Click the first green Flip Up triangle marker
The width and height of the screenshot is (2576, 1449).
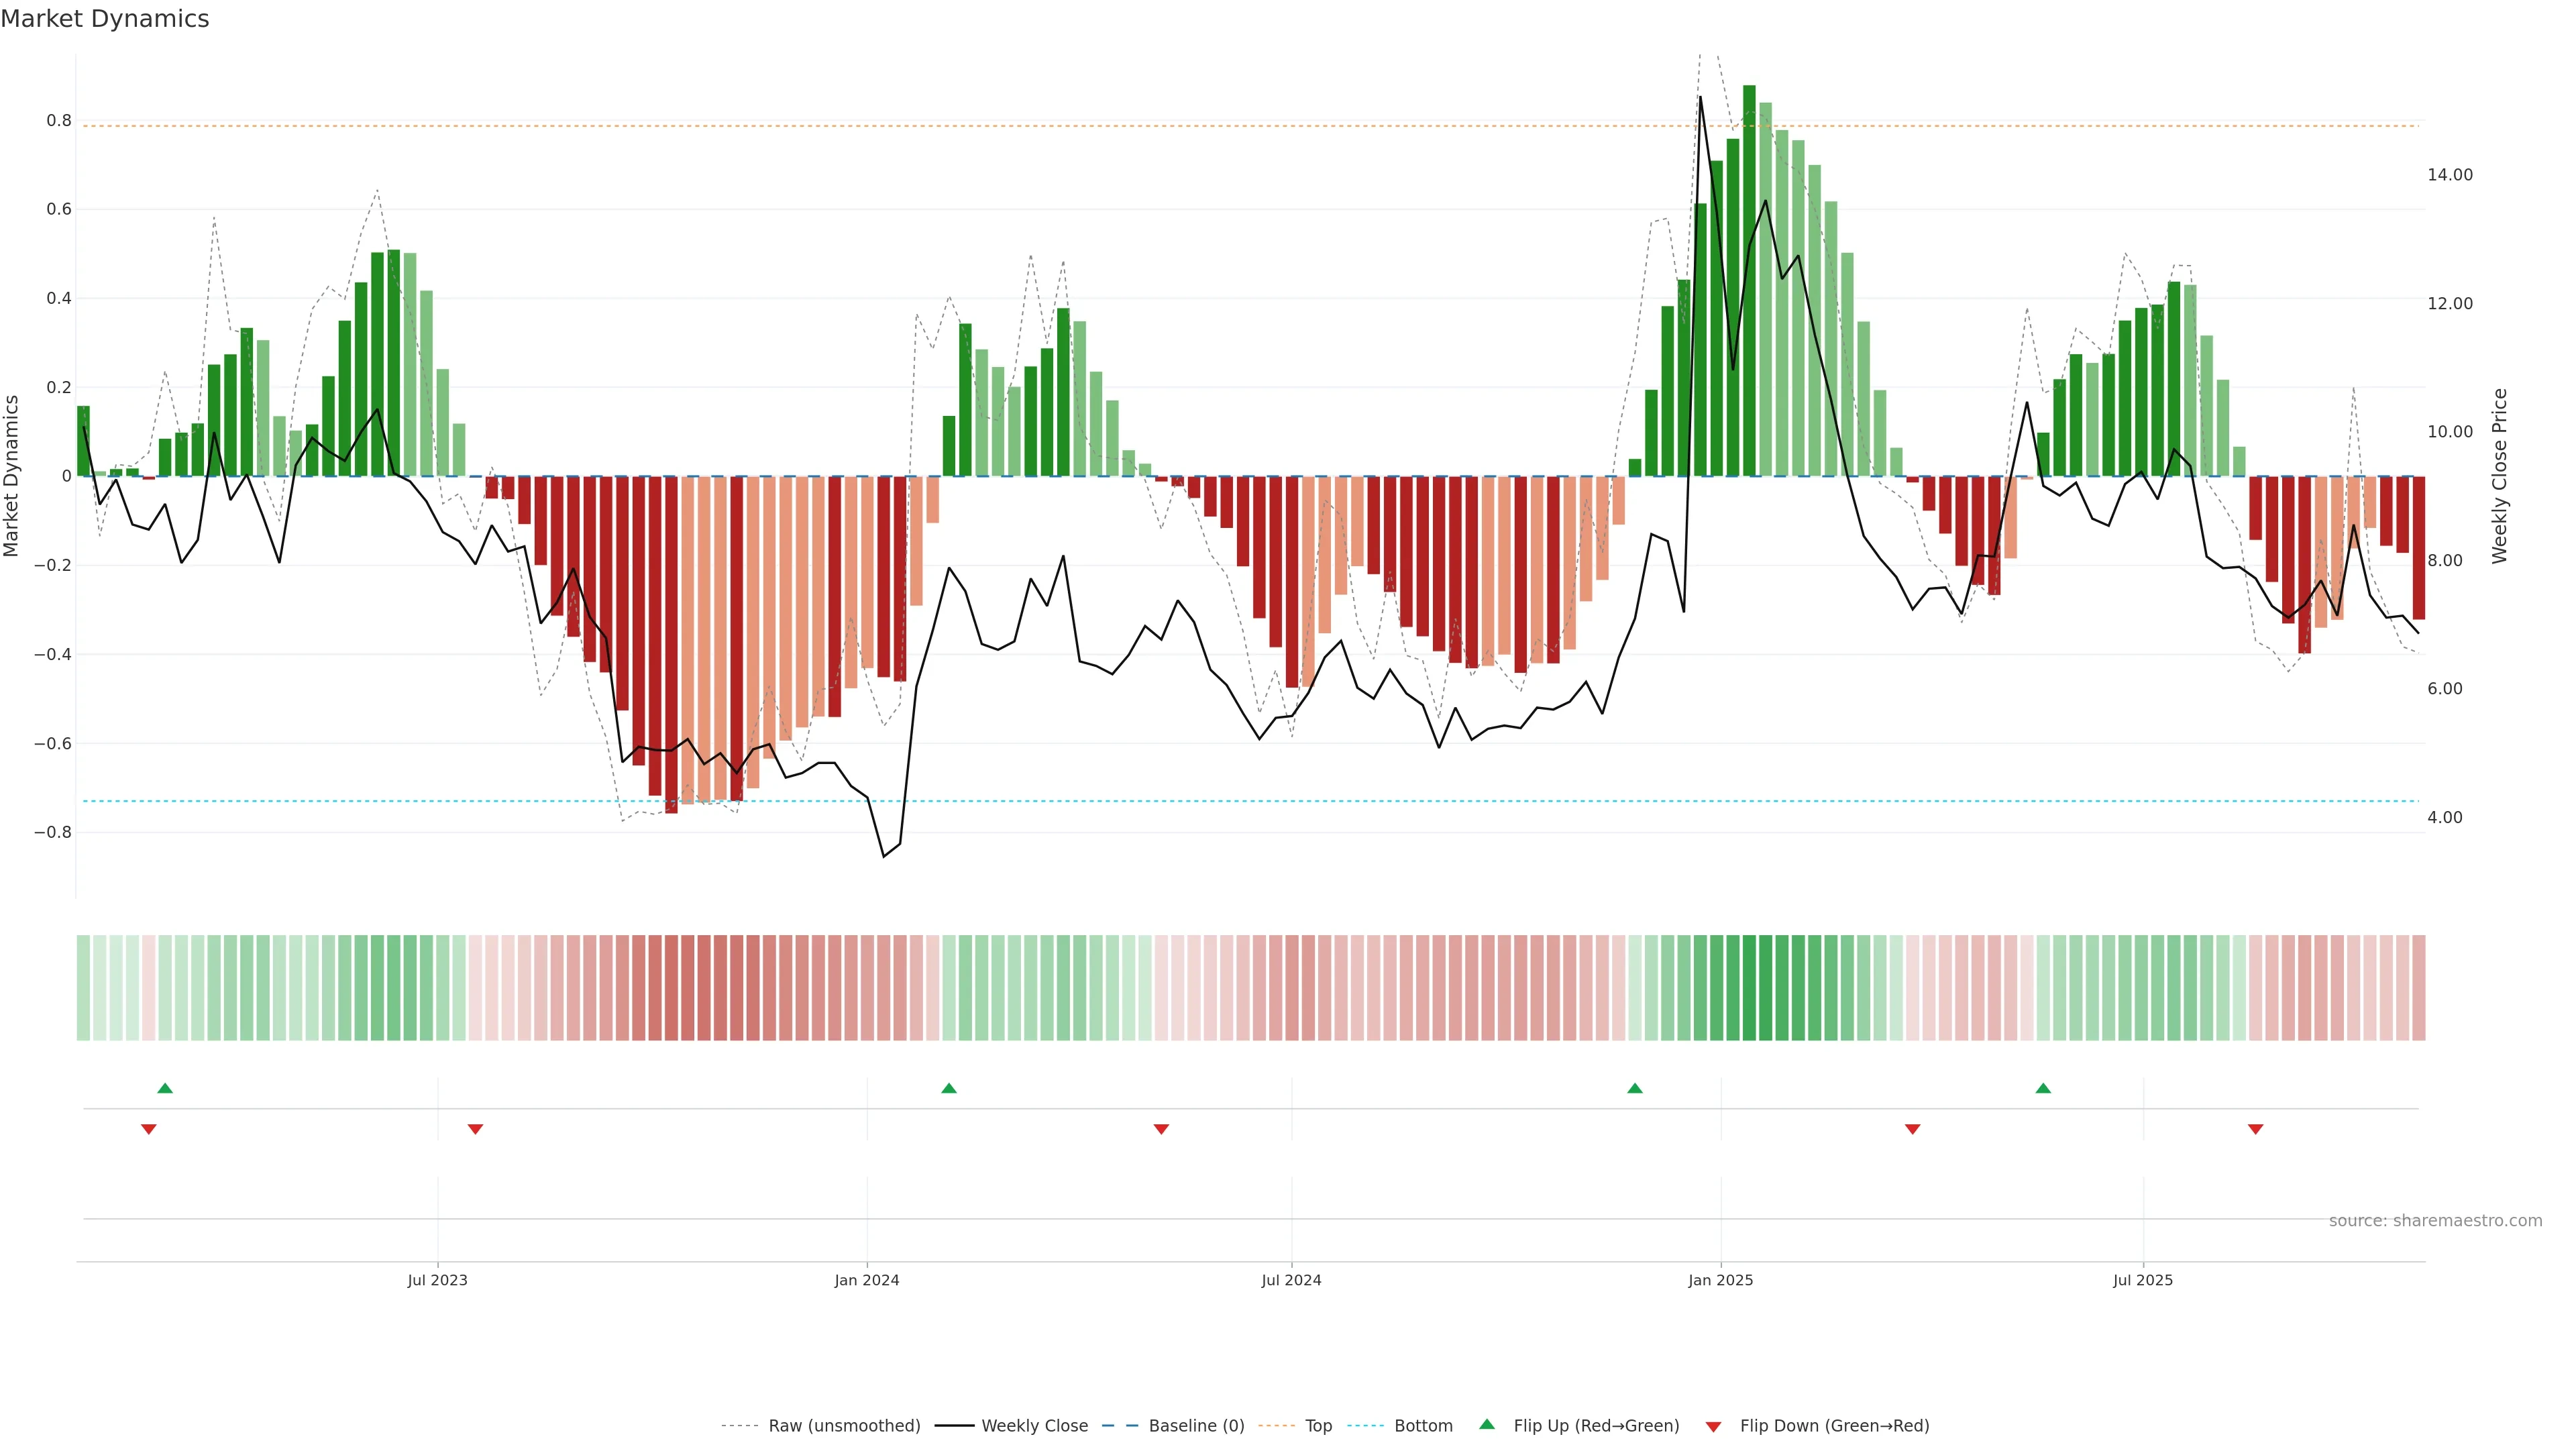[x=165, y=1088]
